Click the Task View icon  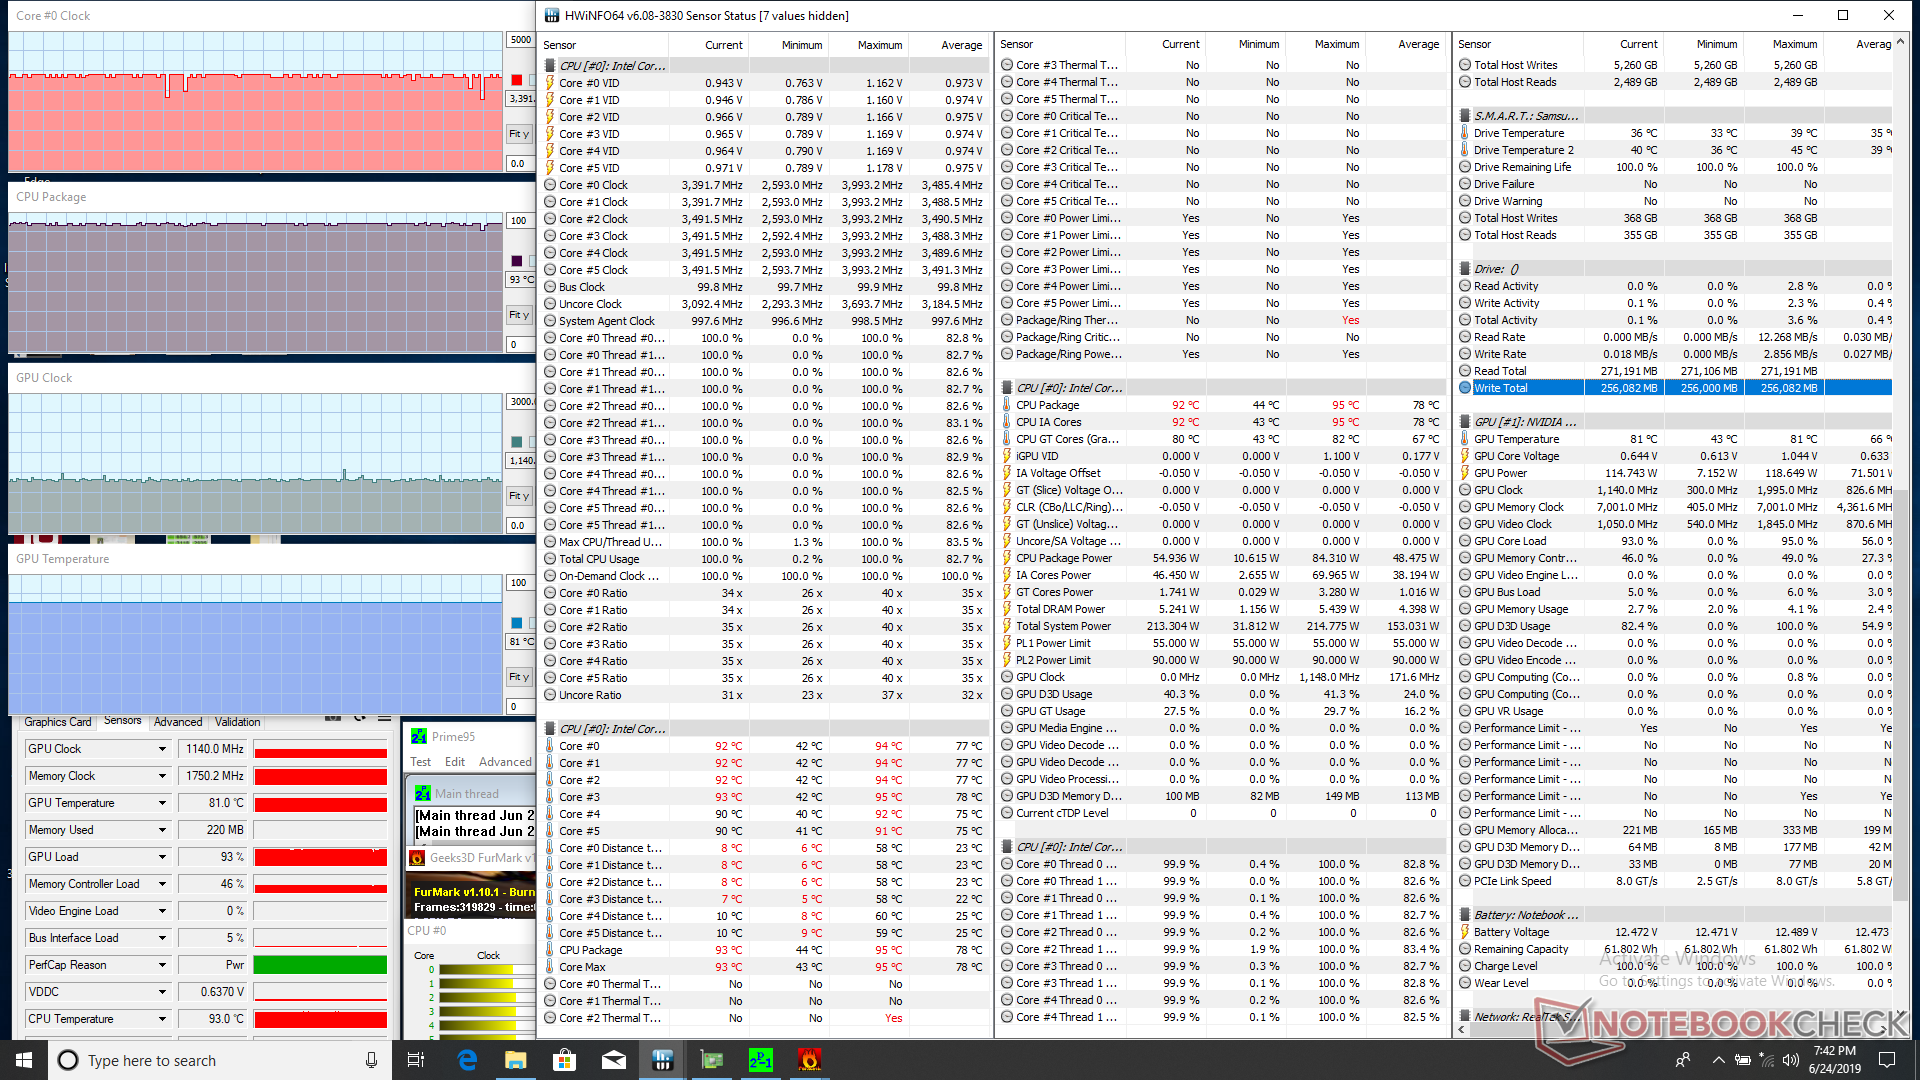[x=416, y=1060]
